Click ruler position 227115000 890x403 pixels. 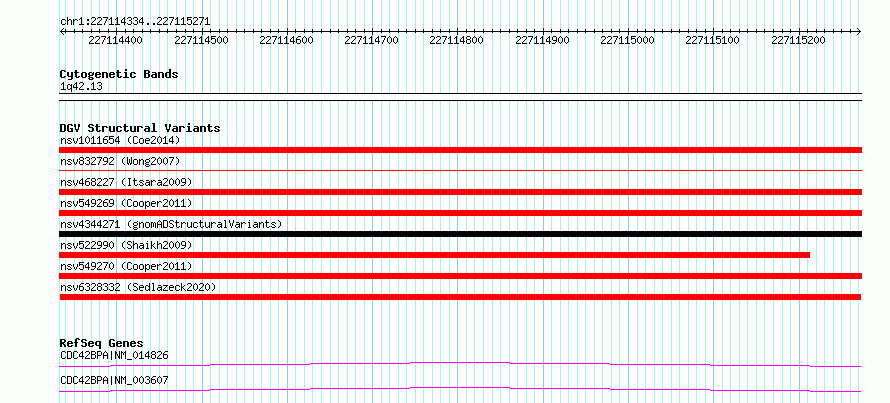(627, 40)
